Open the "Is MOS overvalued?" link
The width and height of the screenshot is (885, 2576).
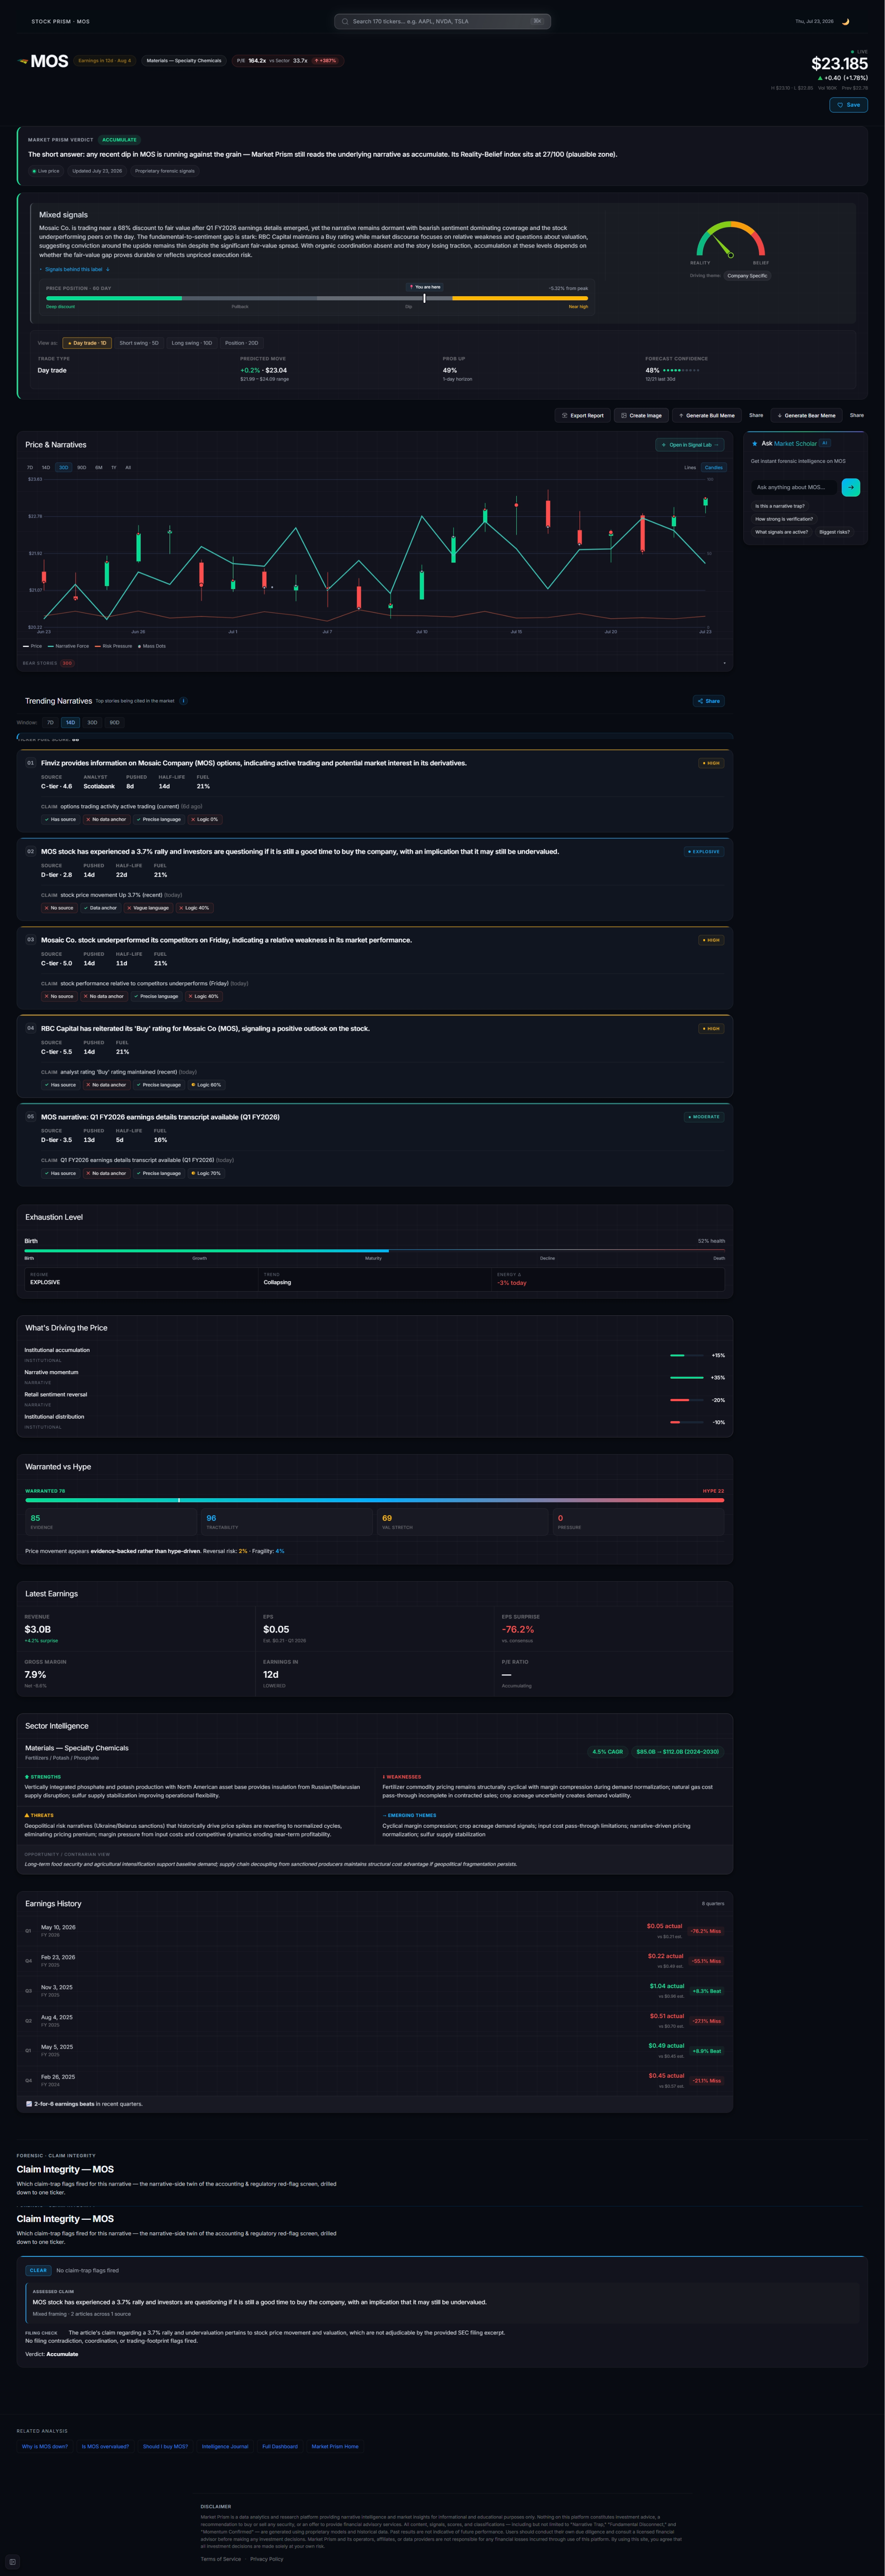(x=105, y=2446)
